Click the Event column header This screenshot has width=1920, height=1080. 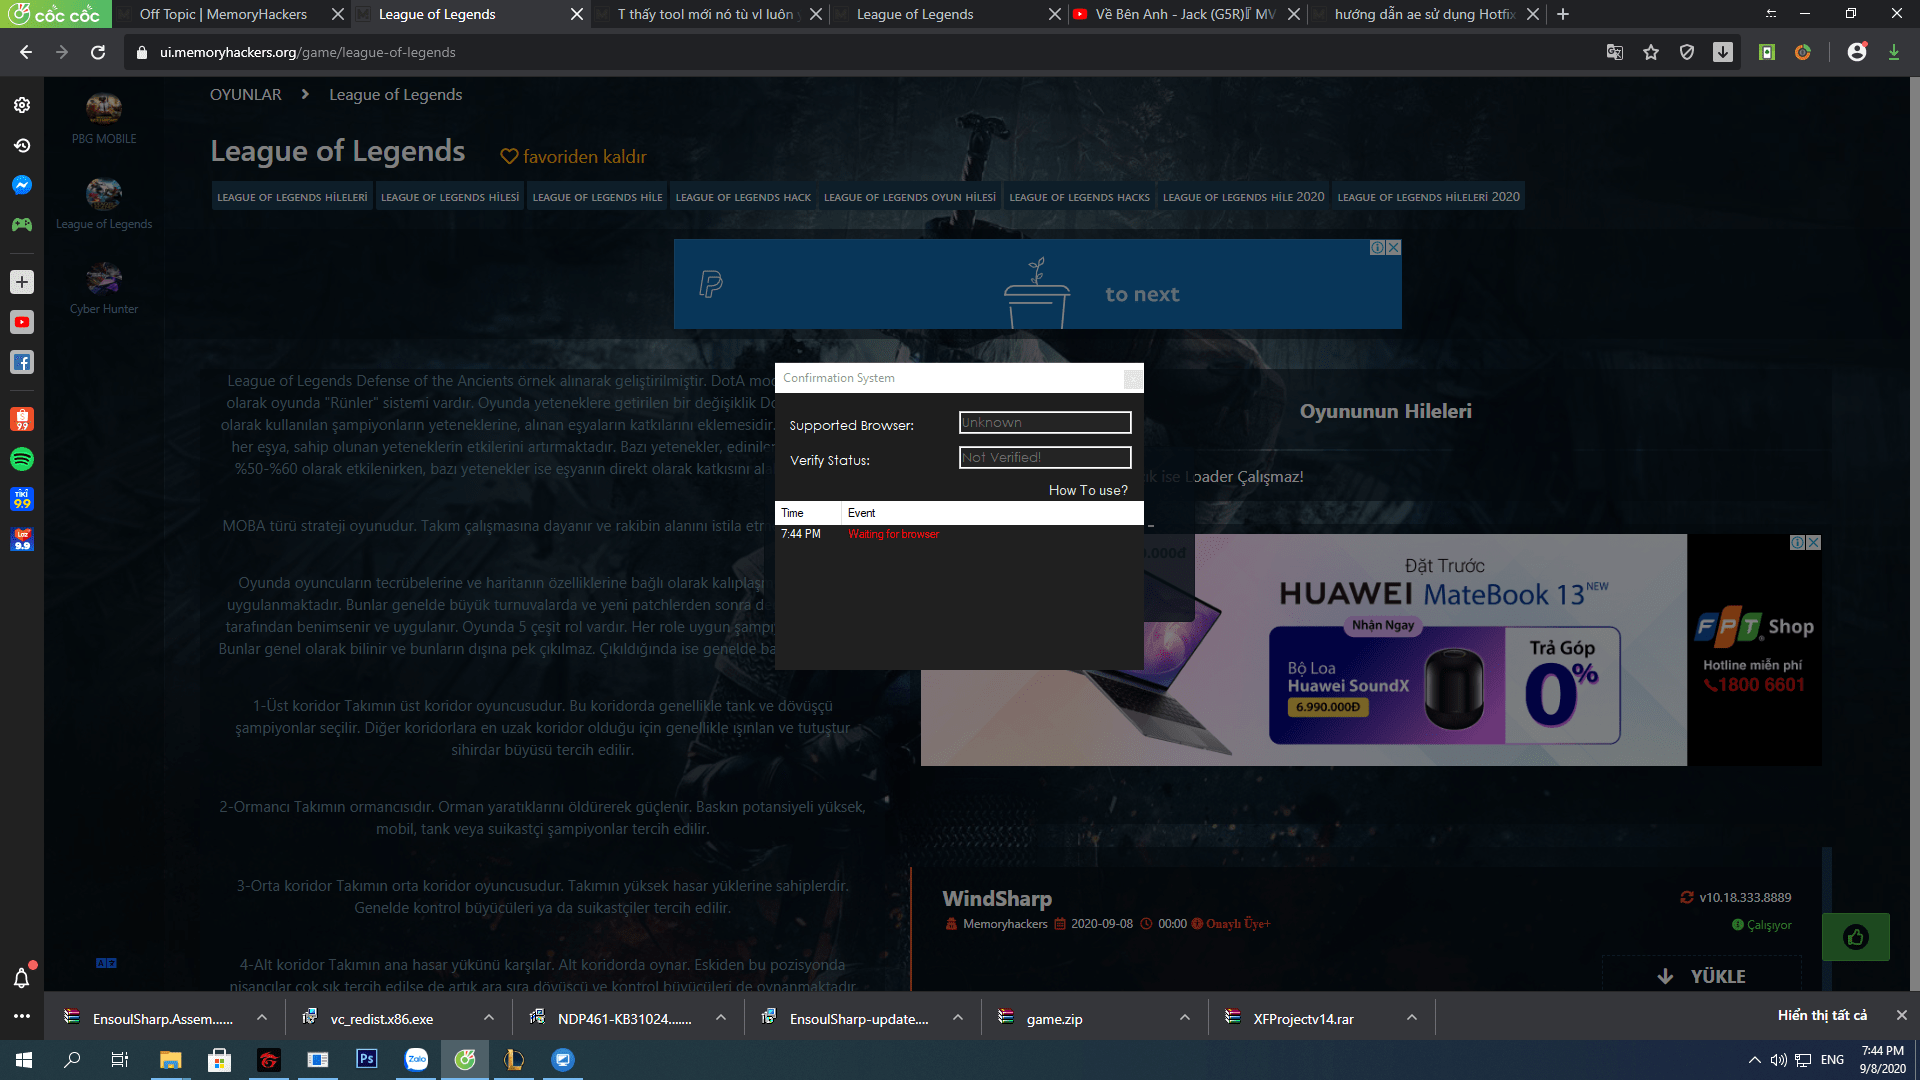991,513
